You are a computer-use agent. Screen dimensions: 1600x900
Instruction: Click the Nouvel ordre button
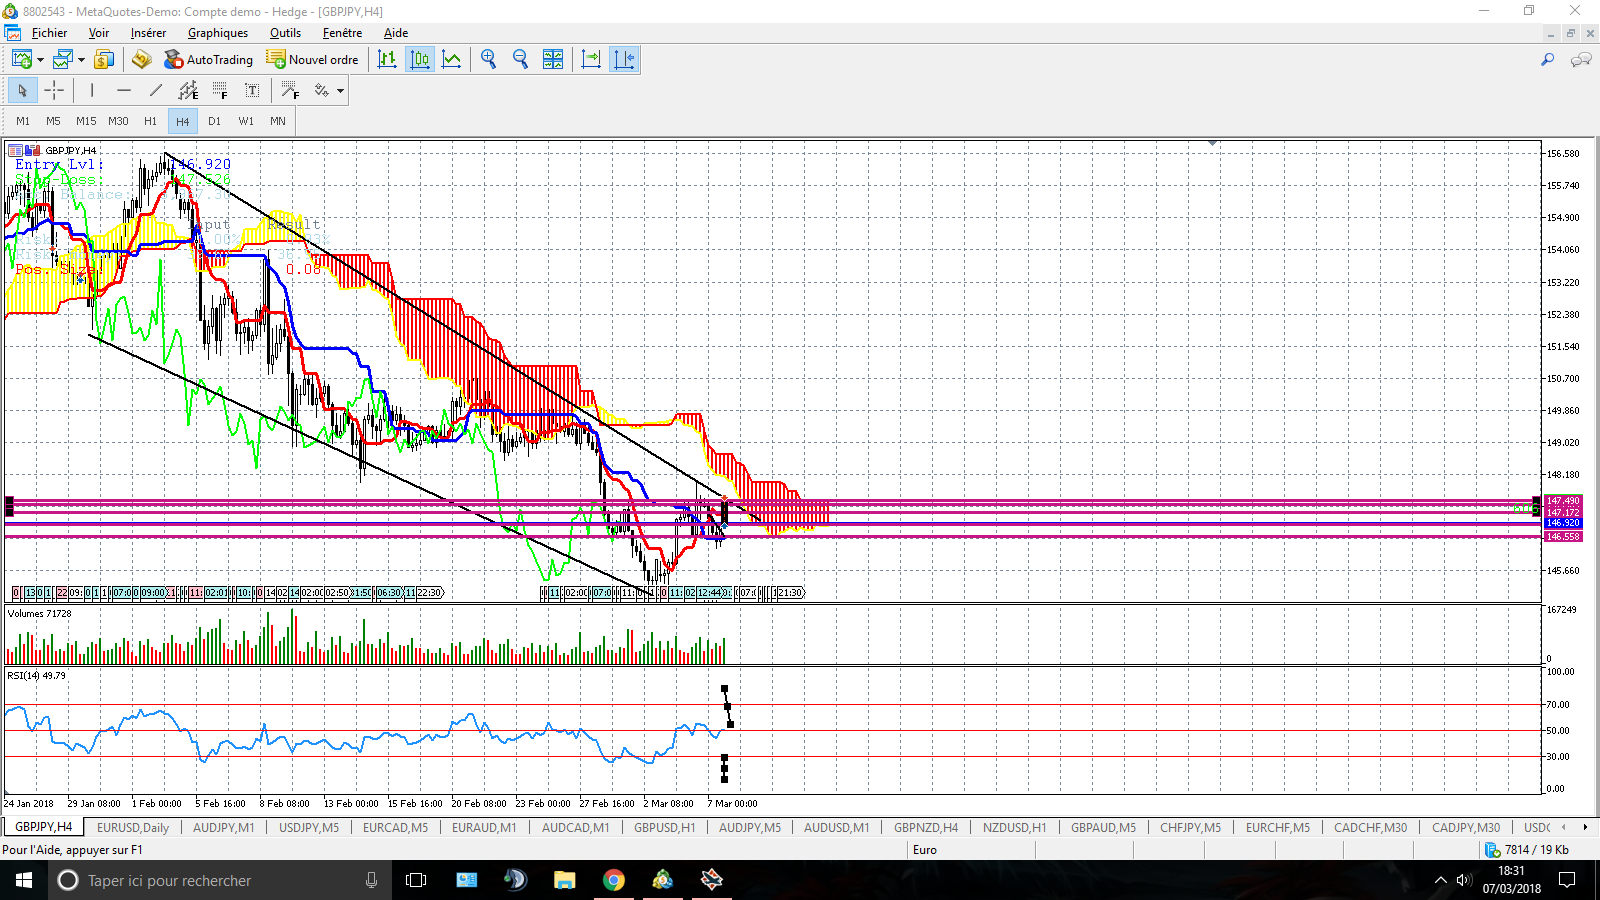tap(313, 59)
